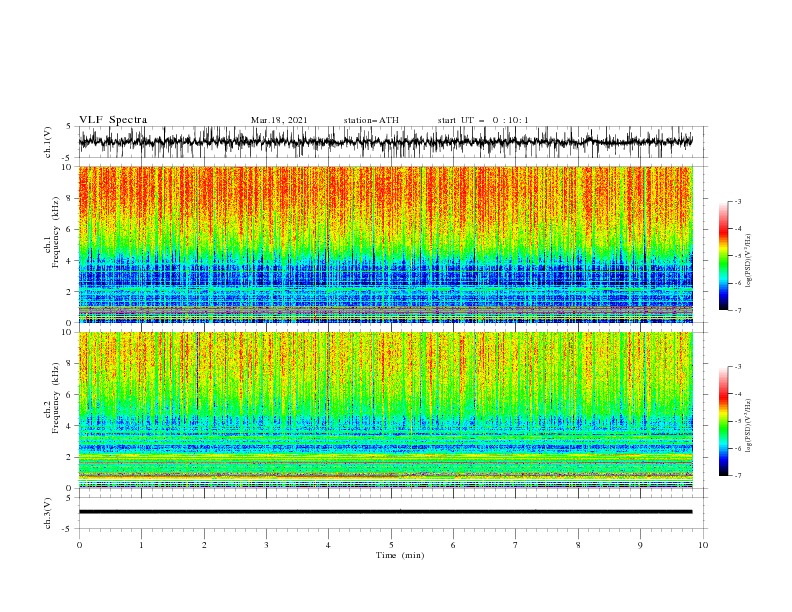The width and height of the screenshot is (792, 612).
Task: Click the ch.2 colorbar "log(PSD)(V²/Hz)" label
Action: 748,426
